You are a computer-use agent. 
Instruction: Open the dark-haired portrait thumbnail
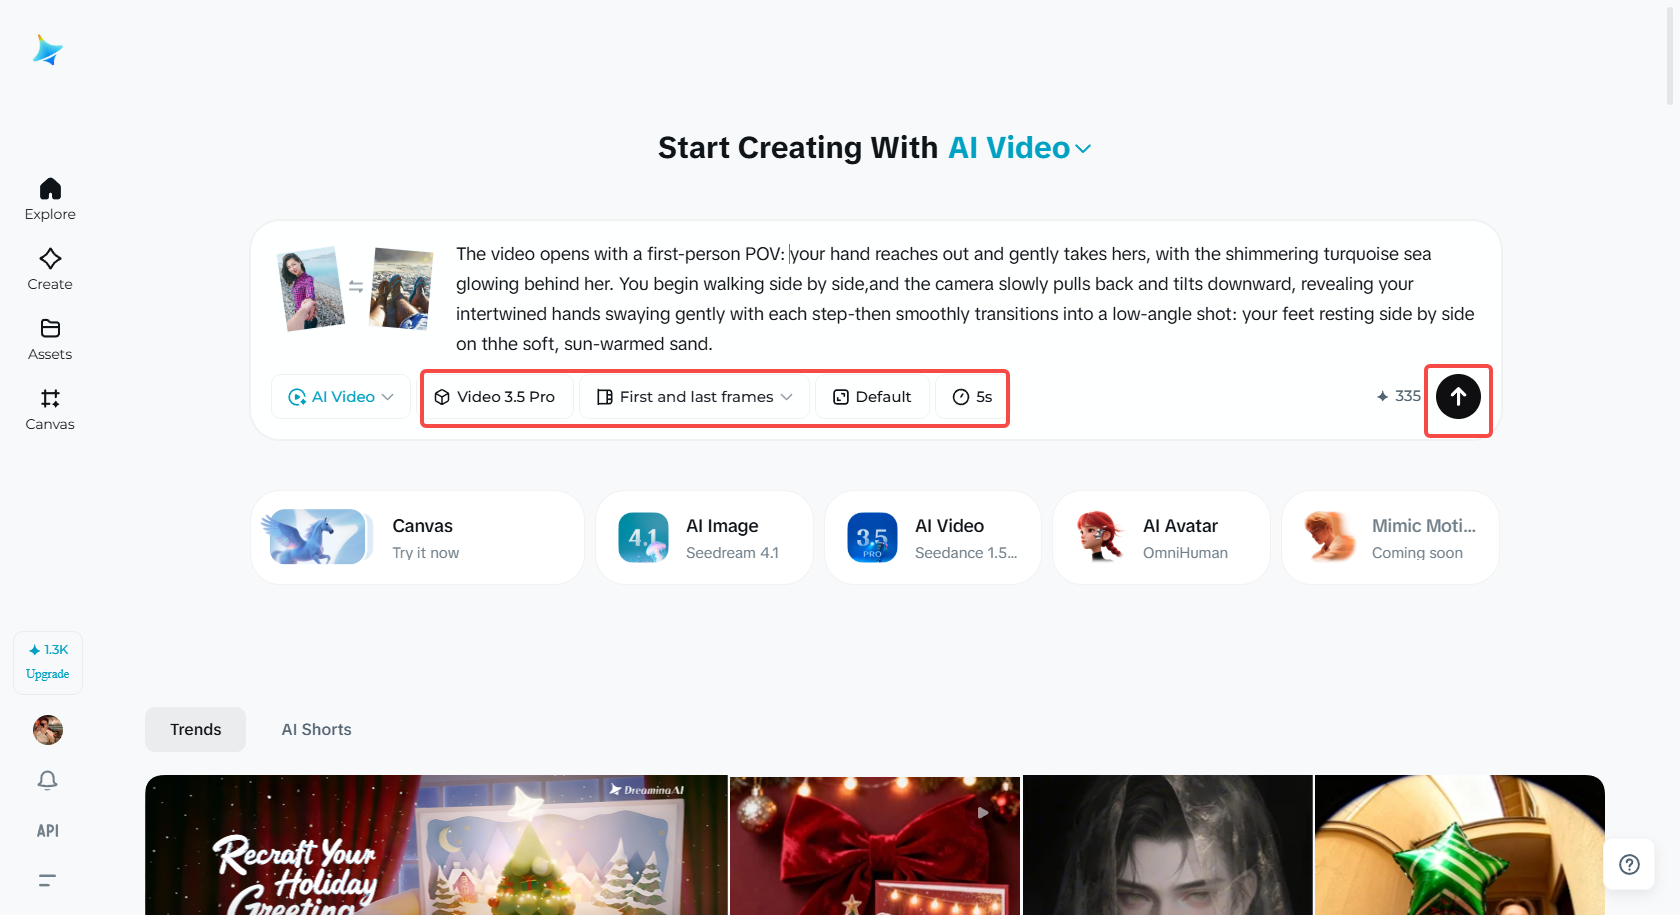click(1167, 845)
